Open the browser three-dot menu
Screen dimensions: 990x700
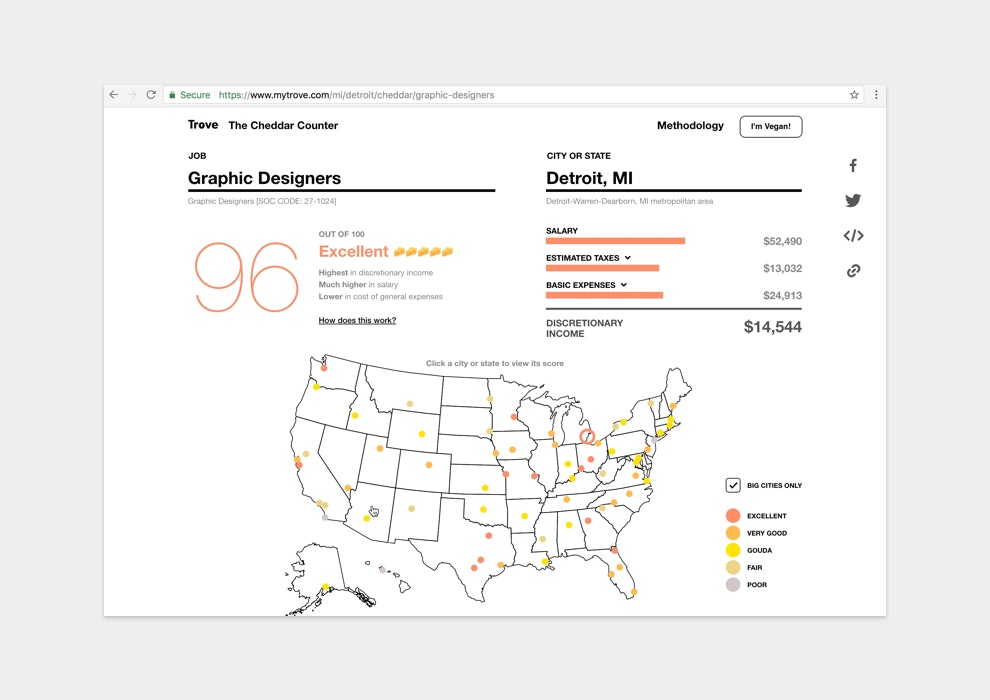click(x=876, y=95)
